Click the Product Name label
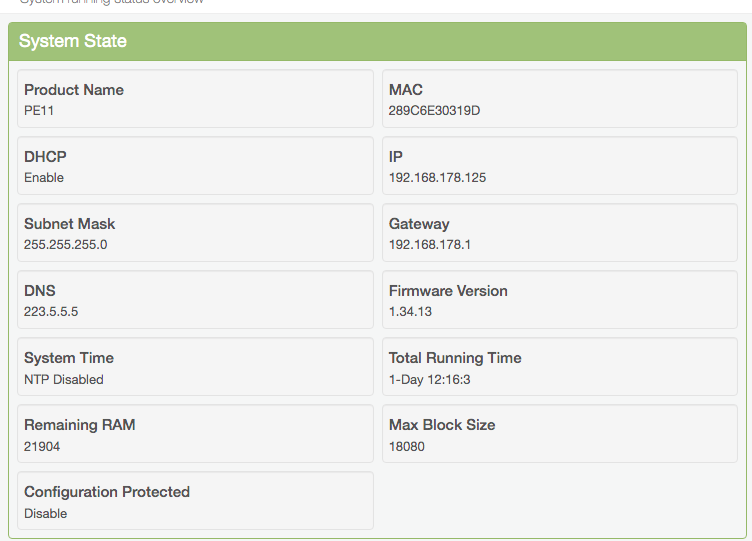 click(x=74, y=90)
